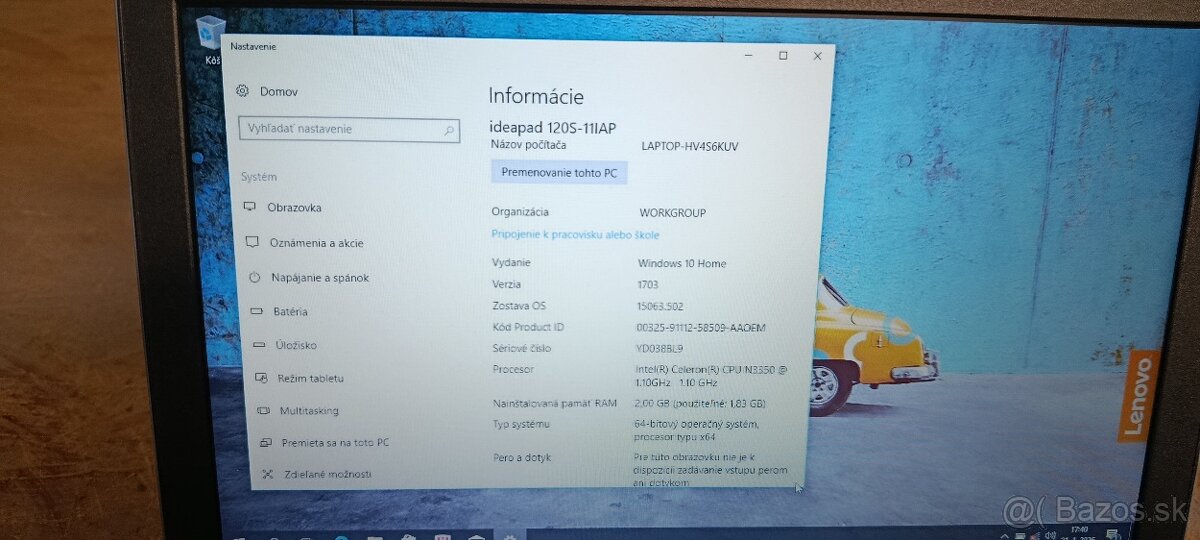Viewport: 1200px width, 540px height.
Task: Click the Procesor label
Action: point(513,370)
